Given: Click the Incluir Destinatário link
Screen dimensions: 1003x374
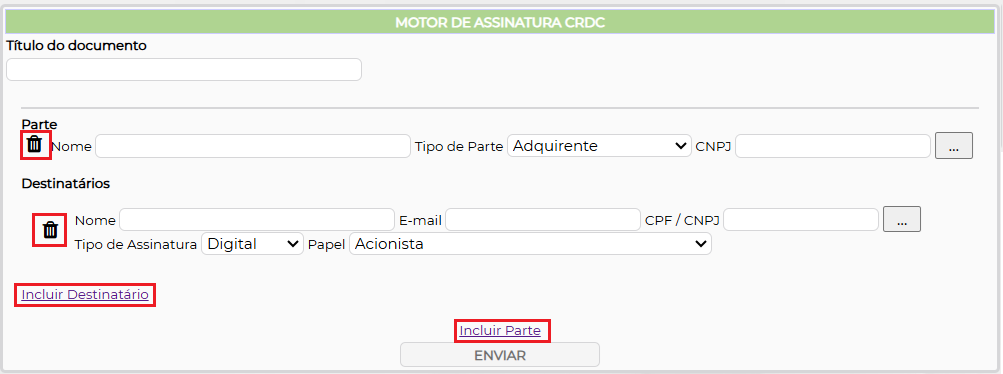Looking at the screenshot, I should tap(85, 295).
